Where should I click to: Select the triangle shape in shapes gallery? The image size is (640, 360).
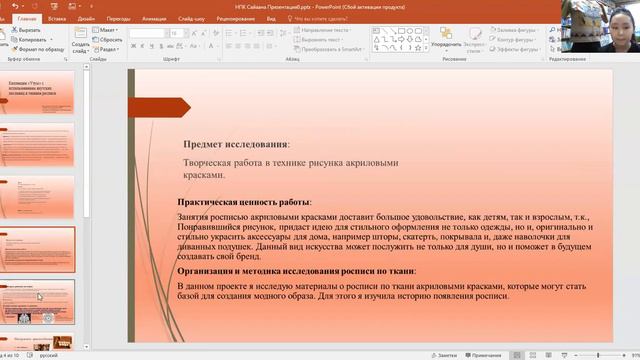click(x=376, y=39)
